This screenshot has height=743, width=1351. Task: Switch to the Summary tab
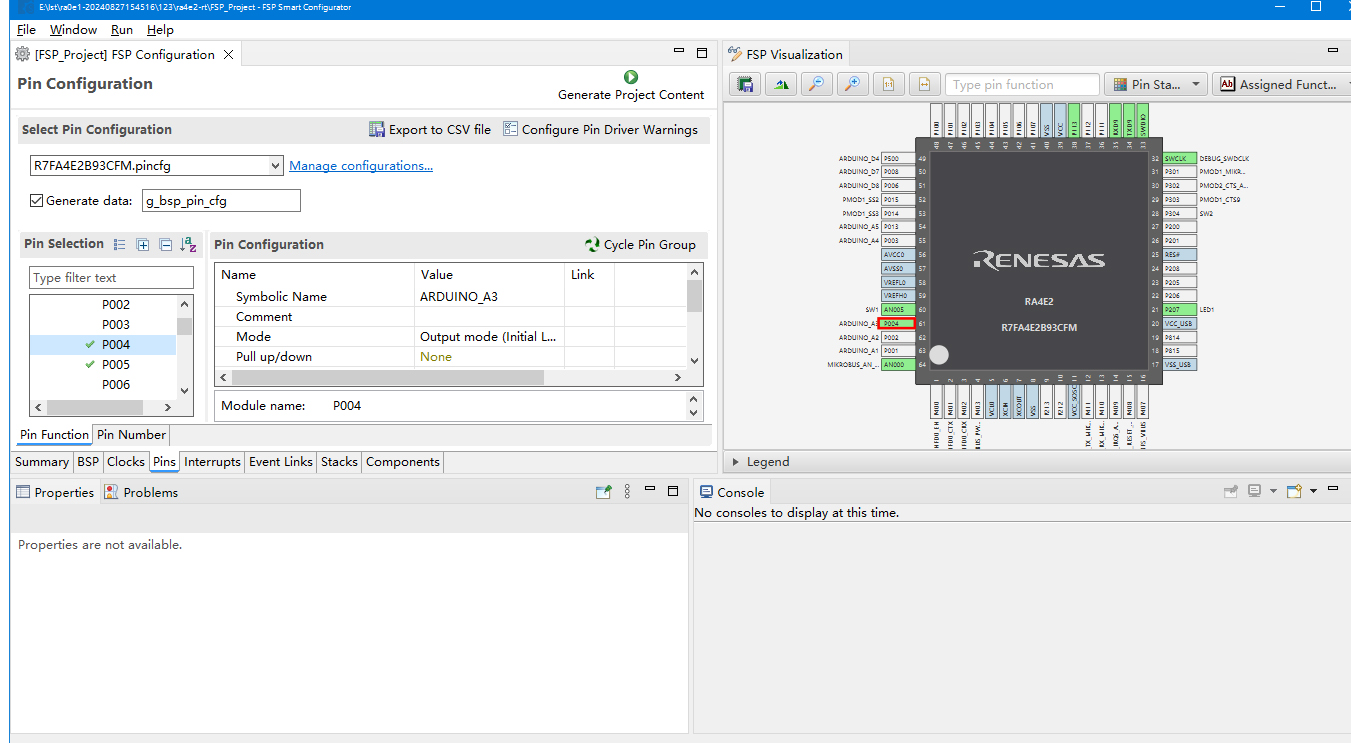click(42, 462)
